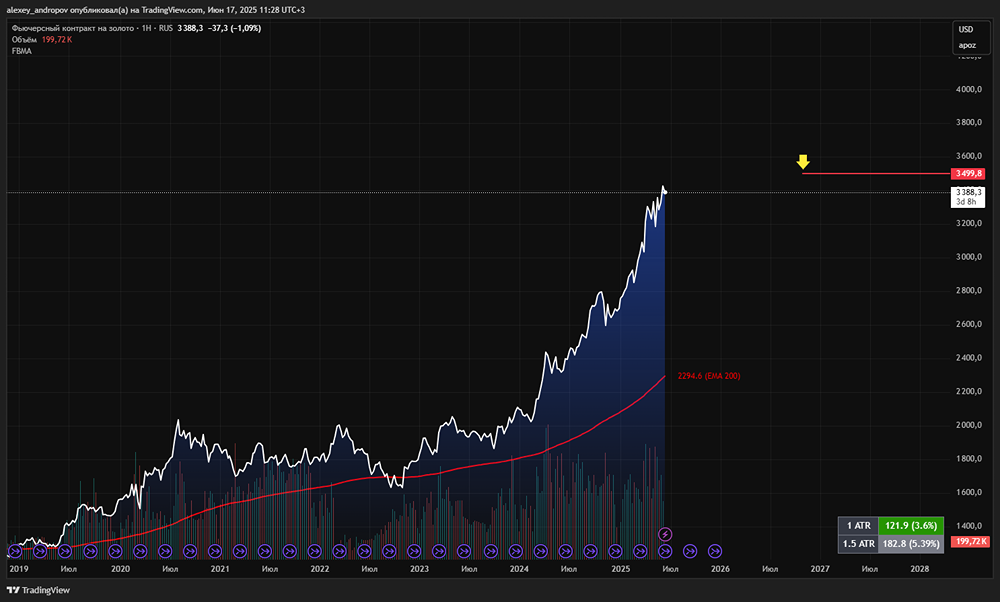Screen dimensions: 1000x602
Task: Click the 3000,0 price axis value
Action: click(x=969, y=257)
